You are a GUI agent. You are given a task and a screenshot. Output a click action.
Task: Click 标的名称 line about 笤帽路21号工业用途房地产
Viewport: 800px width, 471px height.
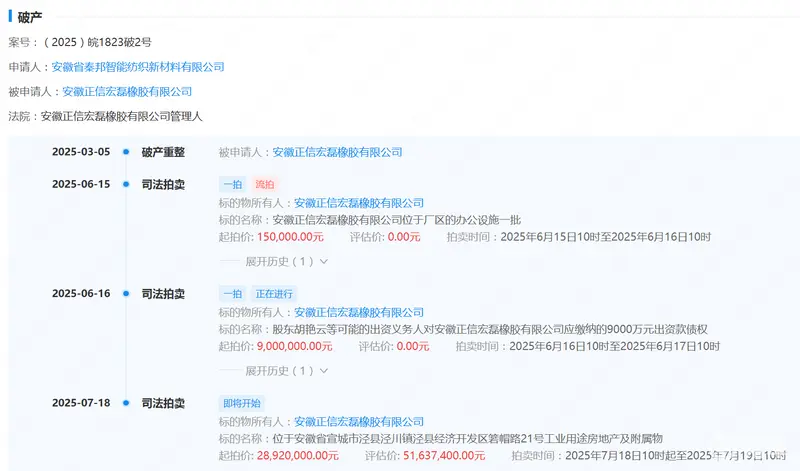coord(441,438)
